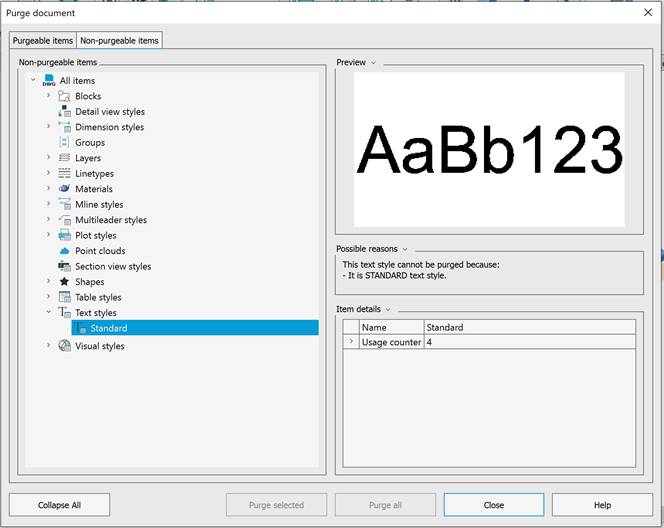Expand the Shapes node
The image size is (664, 528).
(x=48, y=281)
